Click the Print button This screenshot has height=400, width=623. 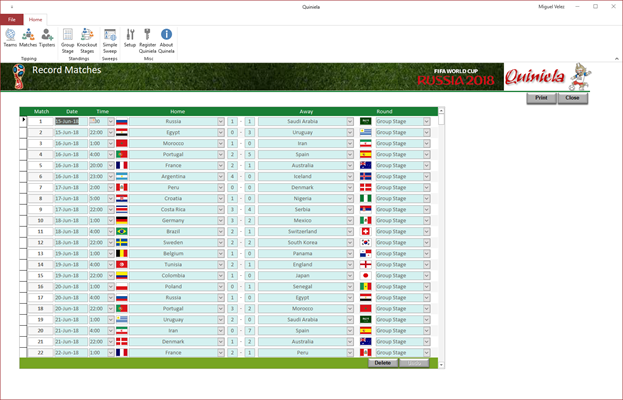(541, 98)
